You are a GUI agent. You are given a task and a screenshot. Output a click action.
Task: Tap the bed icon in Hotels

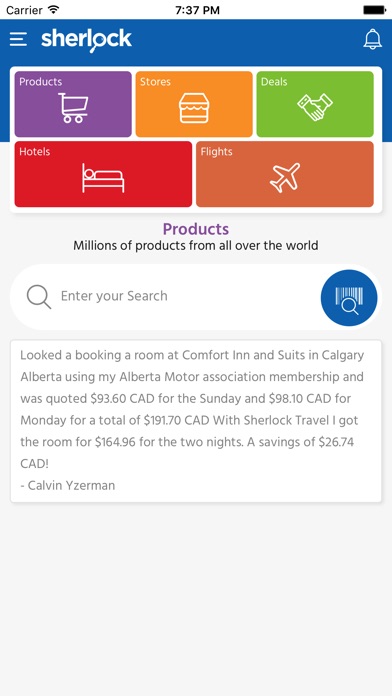[103, 178]
